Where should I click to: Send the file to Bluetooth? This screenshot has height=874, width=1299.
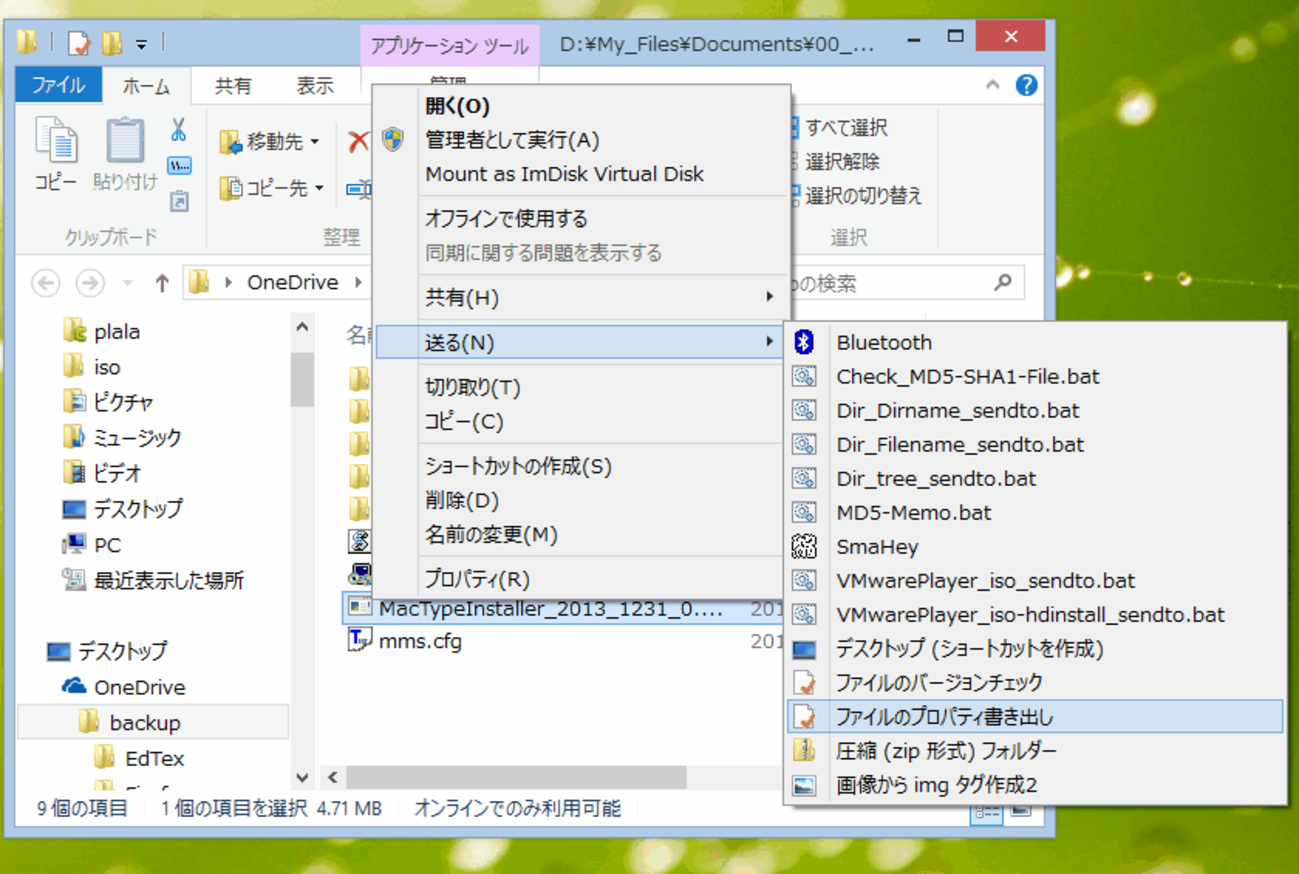coord(1035,342)
